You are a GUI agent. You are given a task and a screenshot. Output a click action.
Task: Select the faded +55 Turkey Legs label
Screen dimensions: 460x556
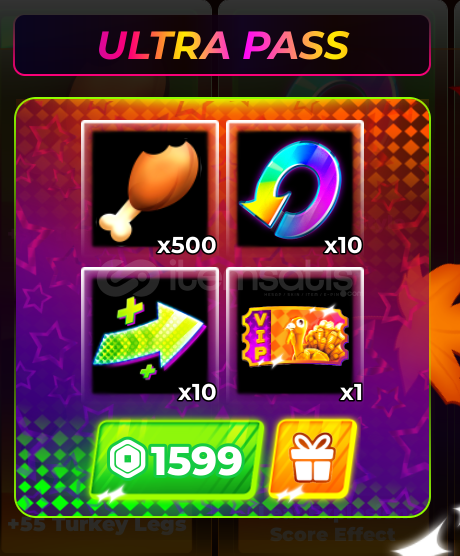(x=97, y=524)
